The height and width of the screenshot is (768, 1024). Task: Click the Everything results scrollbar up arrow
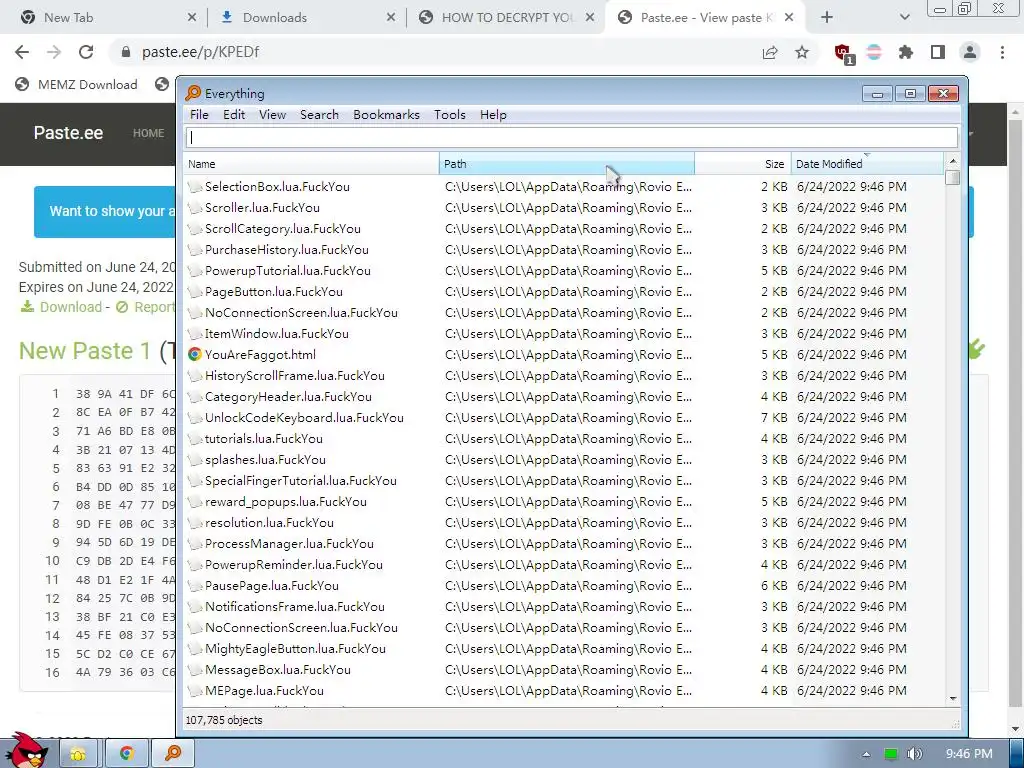click(953, 161)
